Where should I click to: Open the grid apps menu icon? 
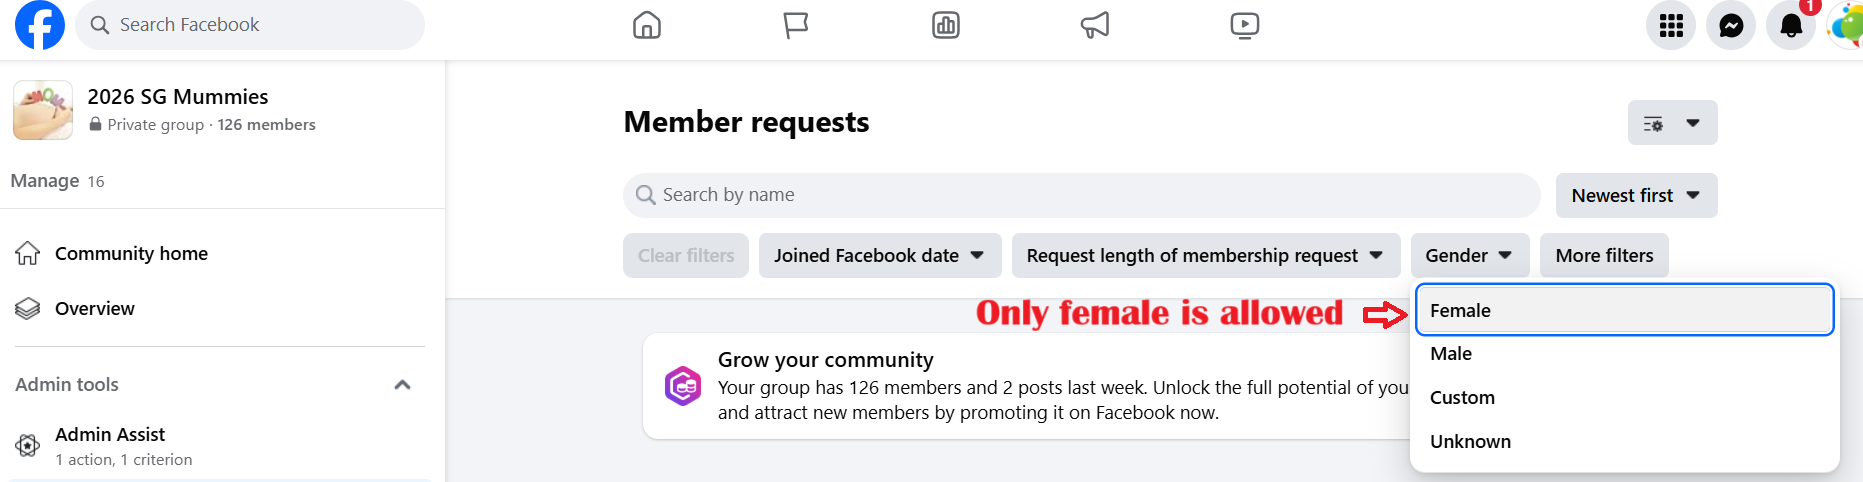pyautogui.click(x=1671, y=25)
